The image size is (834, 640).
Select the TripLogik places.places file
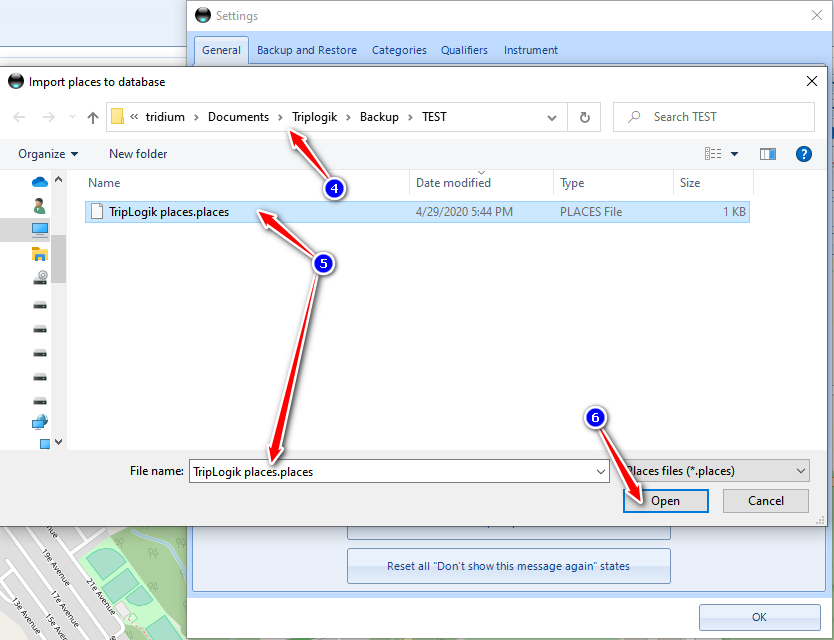417,212
